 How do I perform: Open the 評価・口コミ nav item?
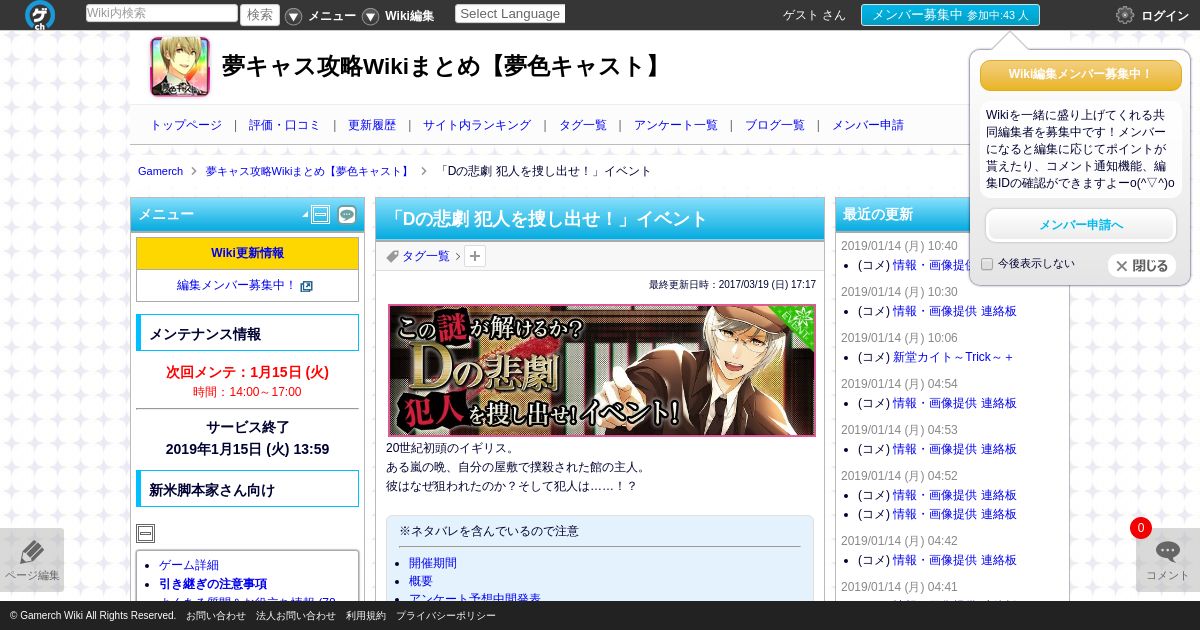pos(285,125)
